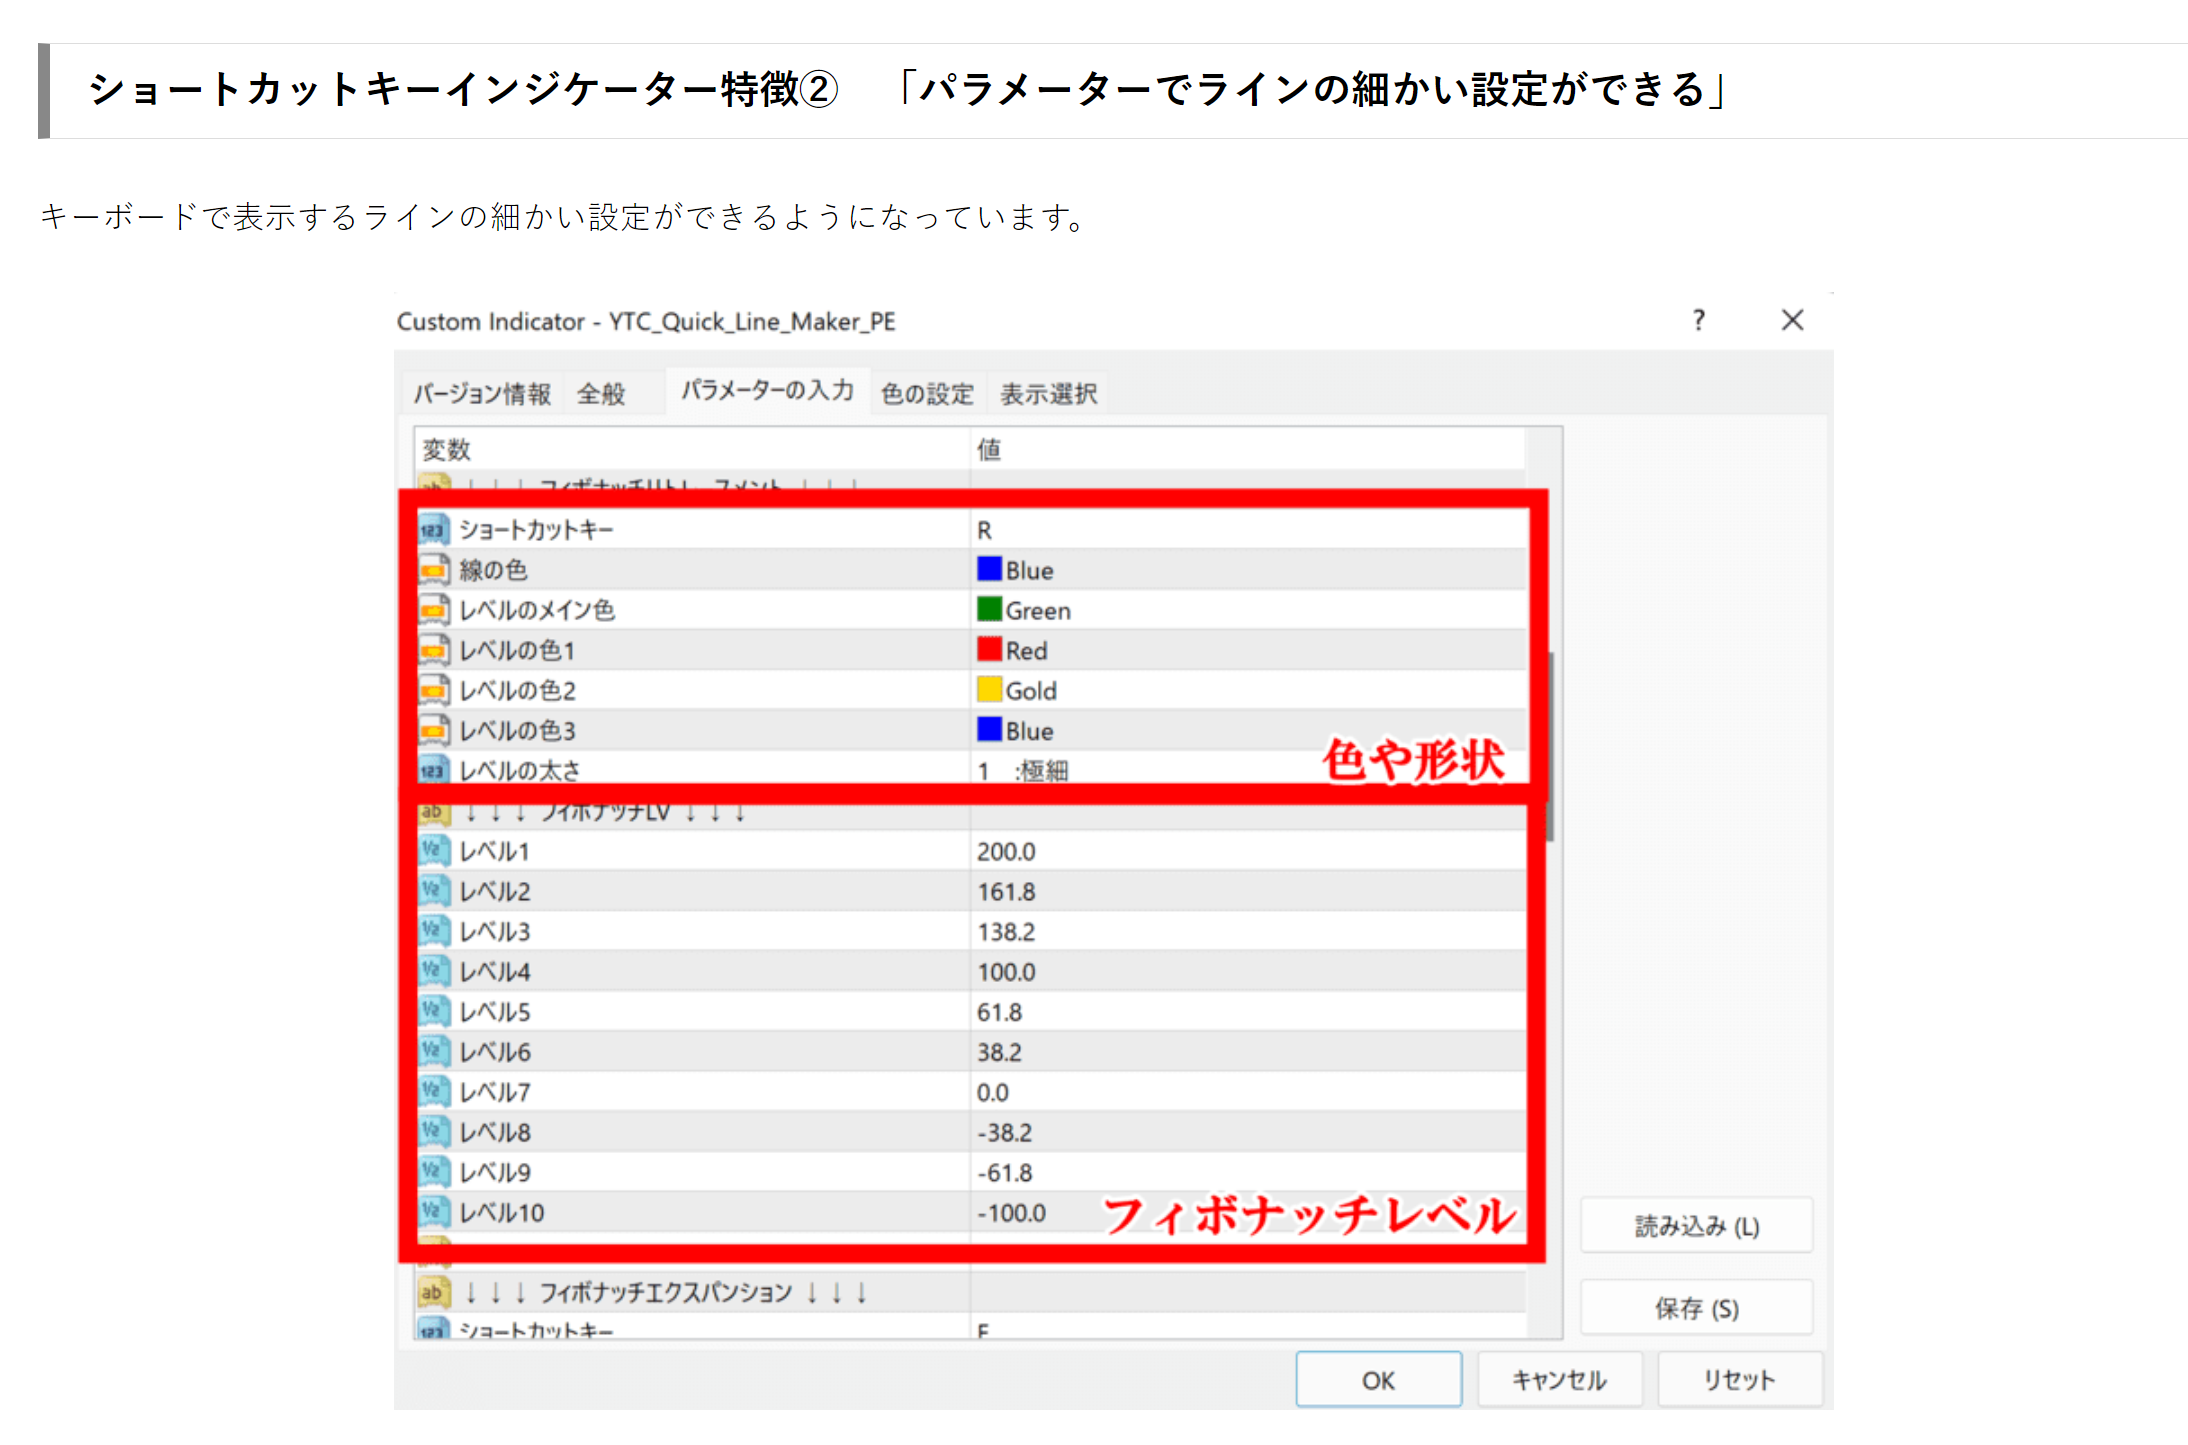Click the help question mark in title bar
2188x1445 pixels.
pyautogui.click(x=1698, y=320)
